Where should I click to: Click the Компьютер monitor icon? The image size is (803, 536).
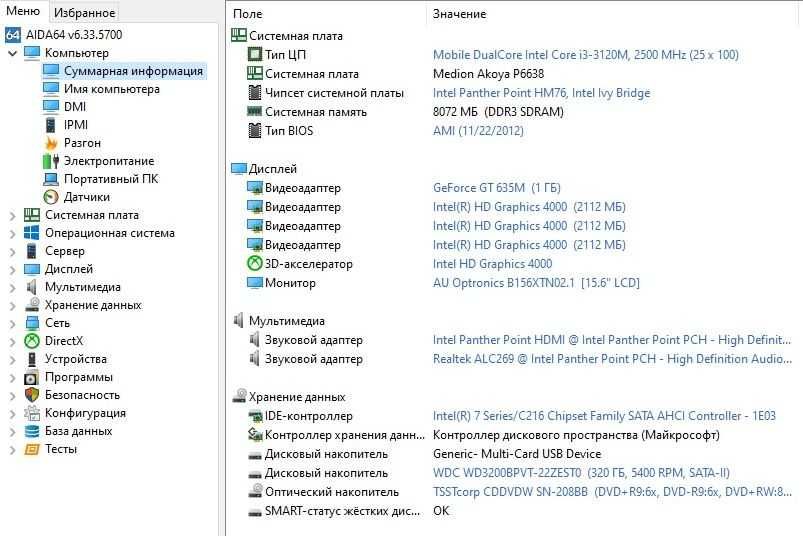point(32,53)
